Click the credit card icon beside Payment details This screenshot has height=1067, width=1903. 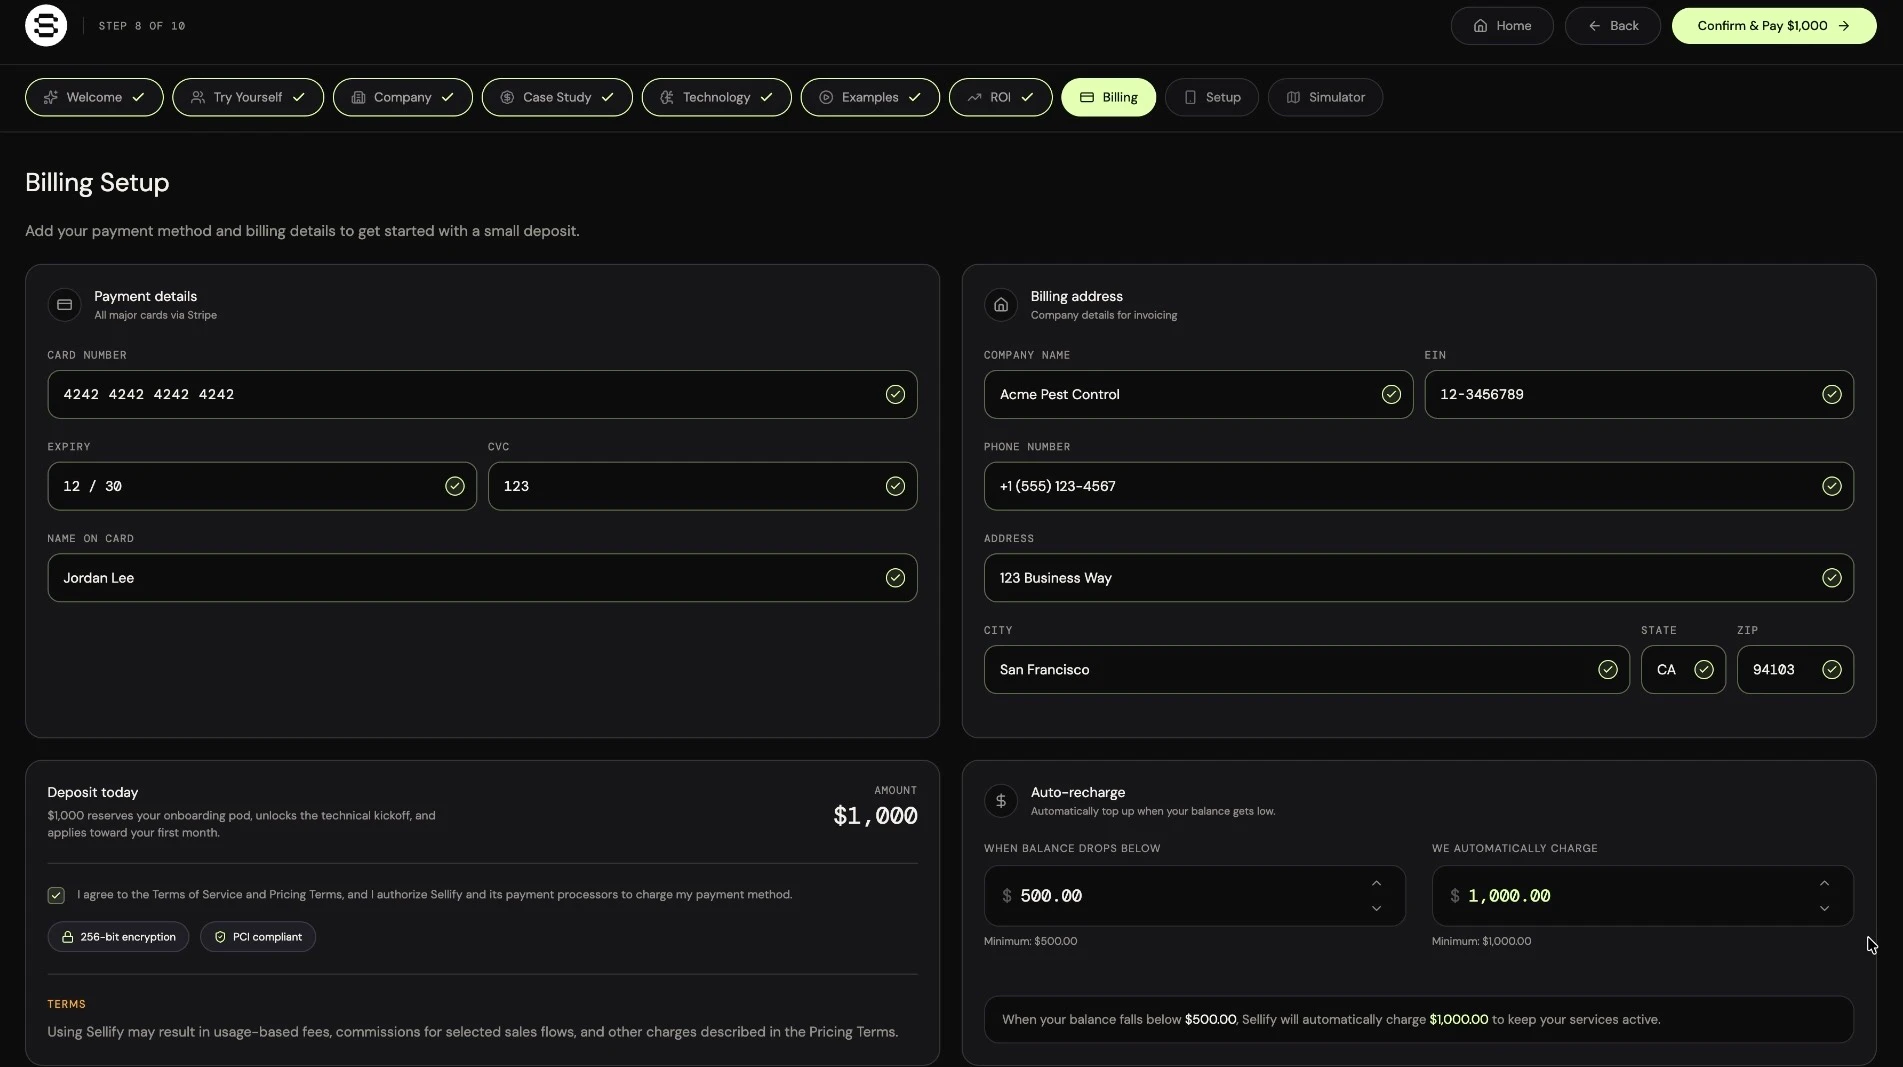[65, 305]
